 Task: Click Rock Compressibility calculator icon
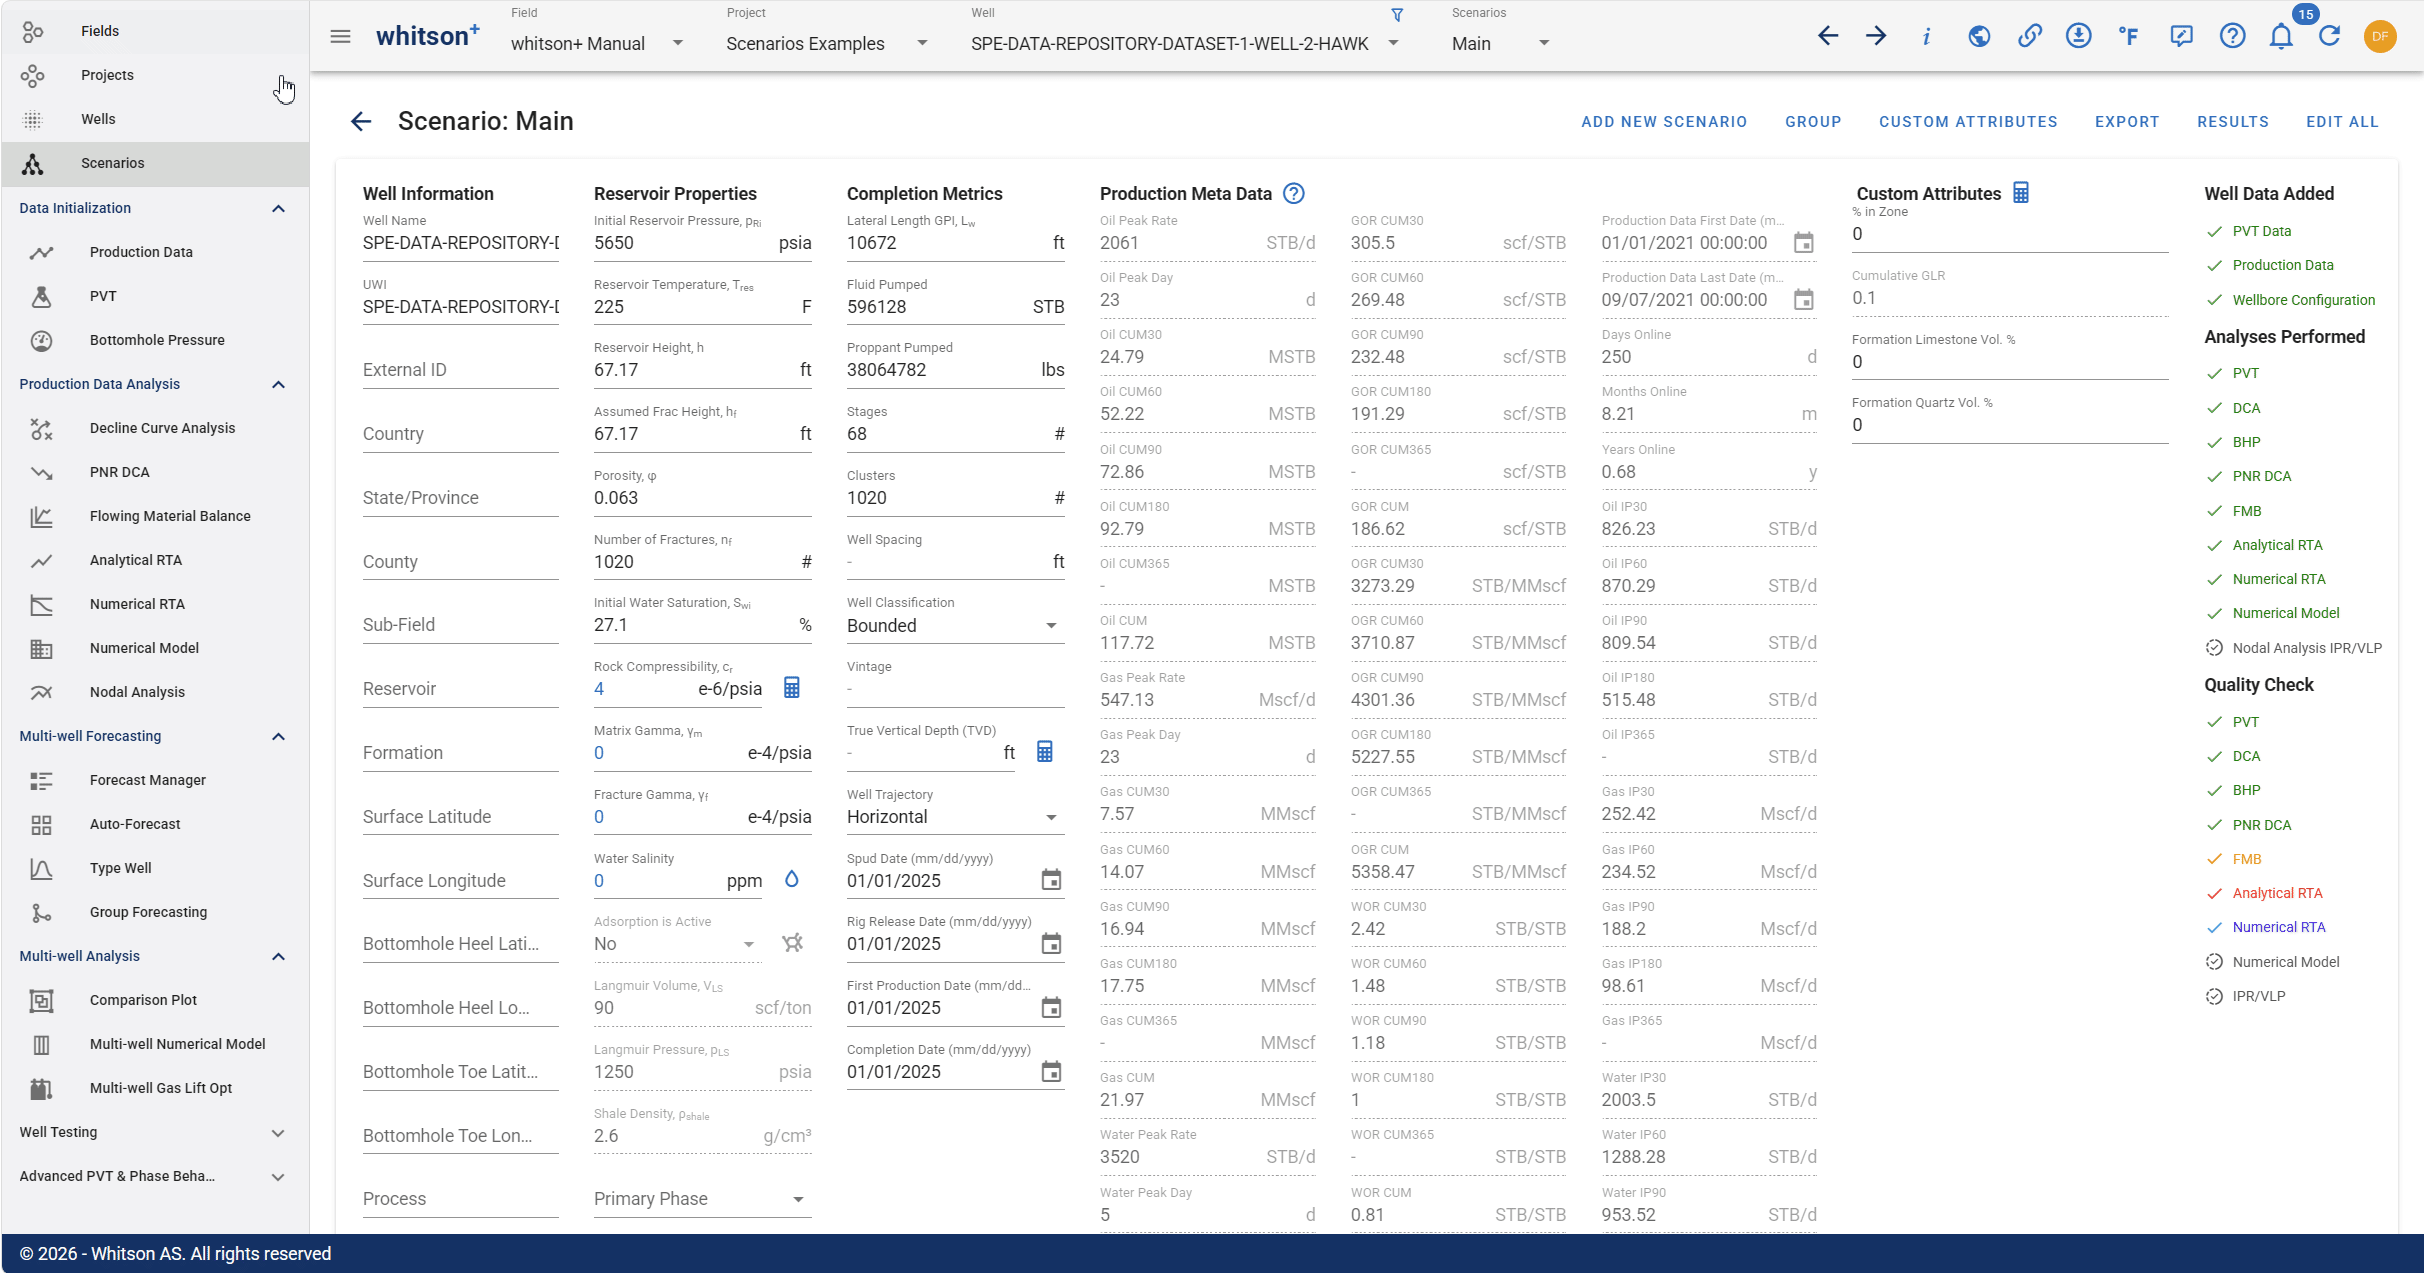coord(792,688)
